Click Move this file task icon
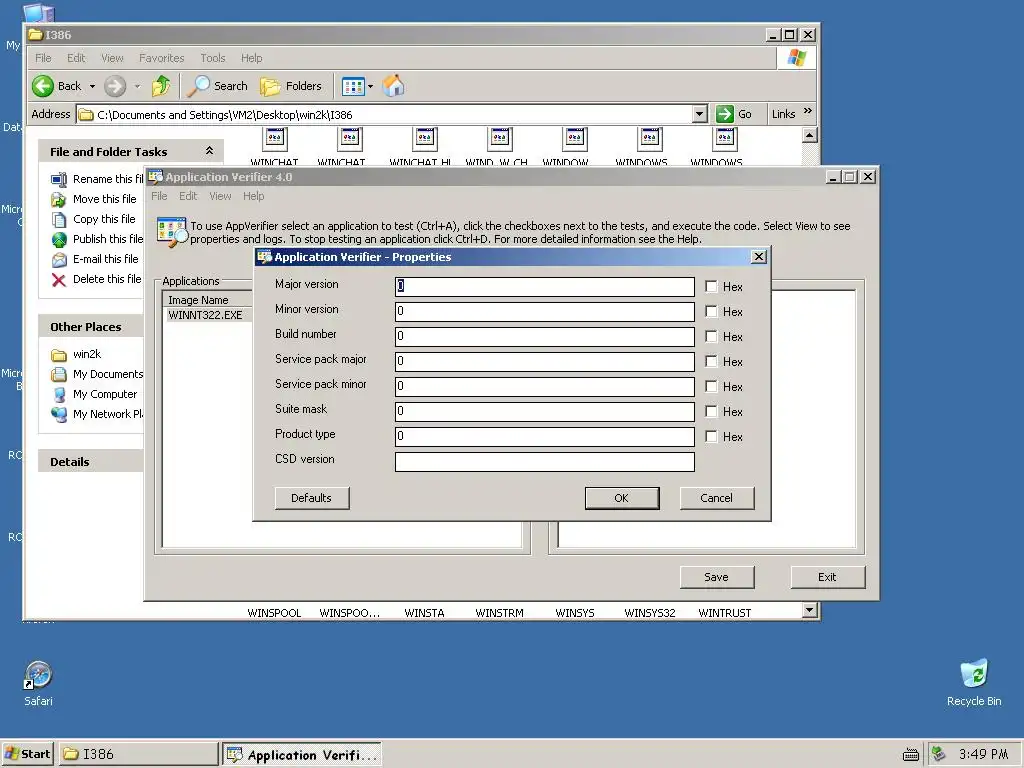Image resolution: width=1024 pixels, height=768 pixels. 59,199
